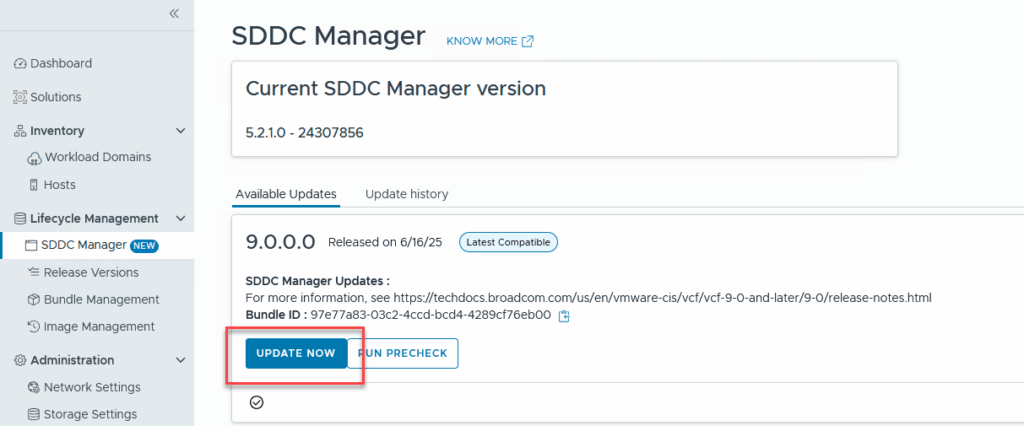Click the circled checkmark status icon
Image resolution: width=1024 pixels, height=426 pixels.
click(x=256, y=402)
